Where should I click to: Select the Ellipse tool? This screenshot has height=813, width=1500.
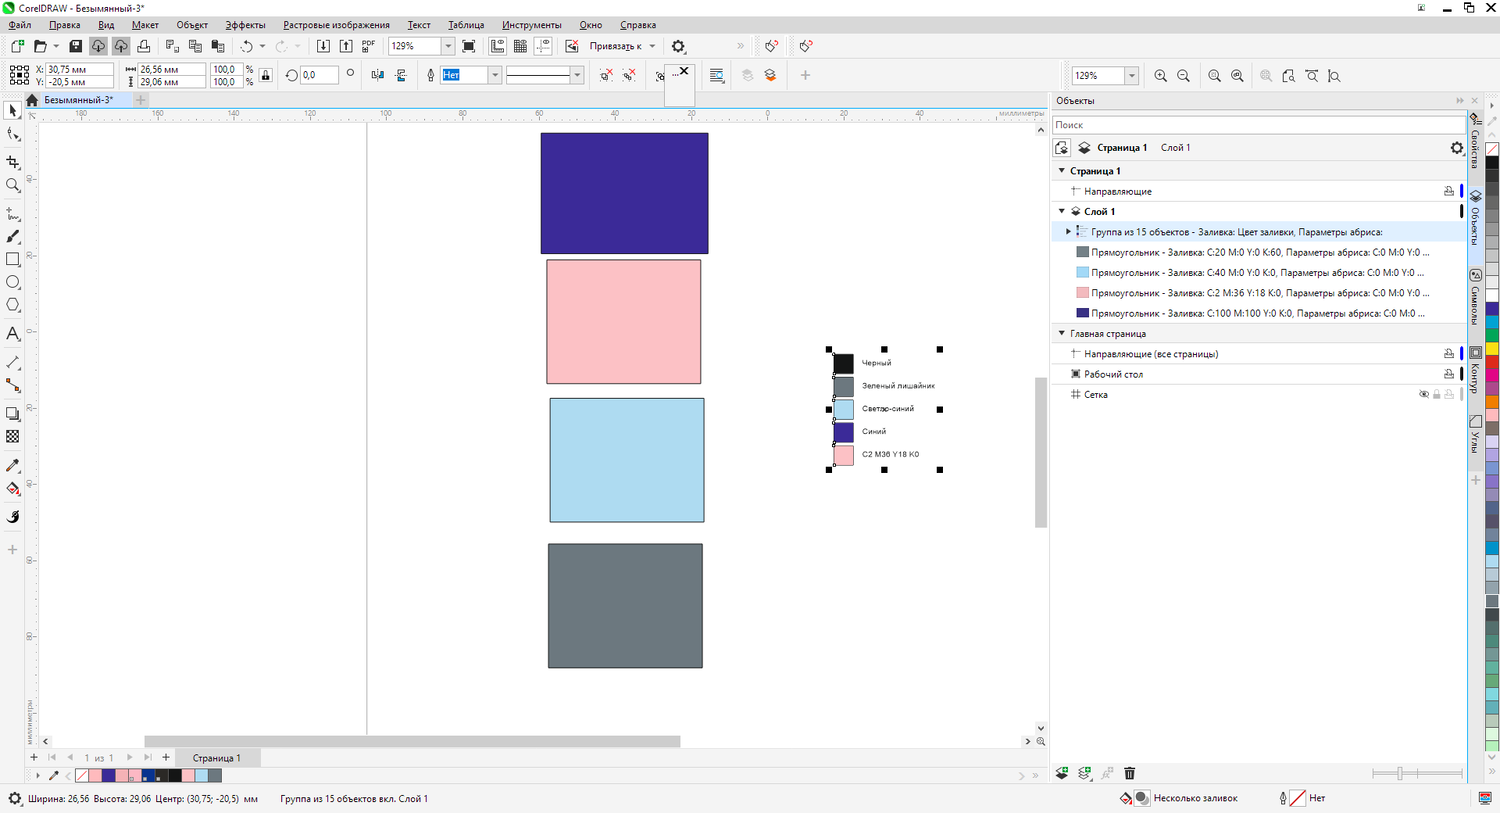click(13, 282)
